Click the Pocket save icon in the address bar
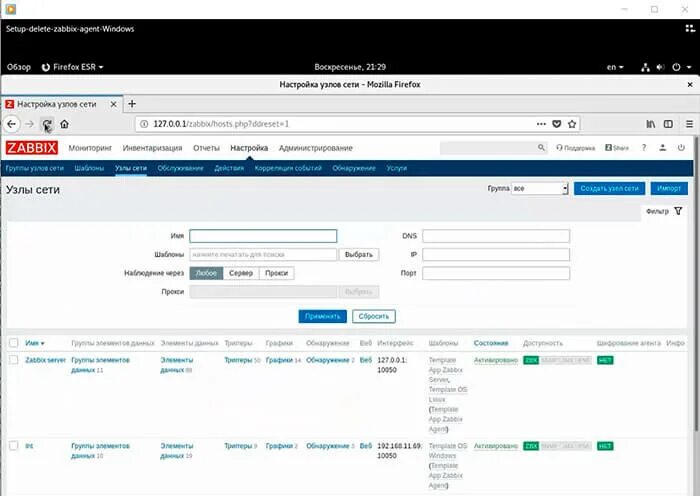The height and width of the screenshot is (496, 700). tap(557, 124)
